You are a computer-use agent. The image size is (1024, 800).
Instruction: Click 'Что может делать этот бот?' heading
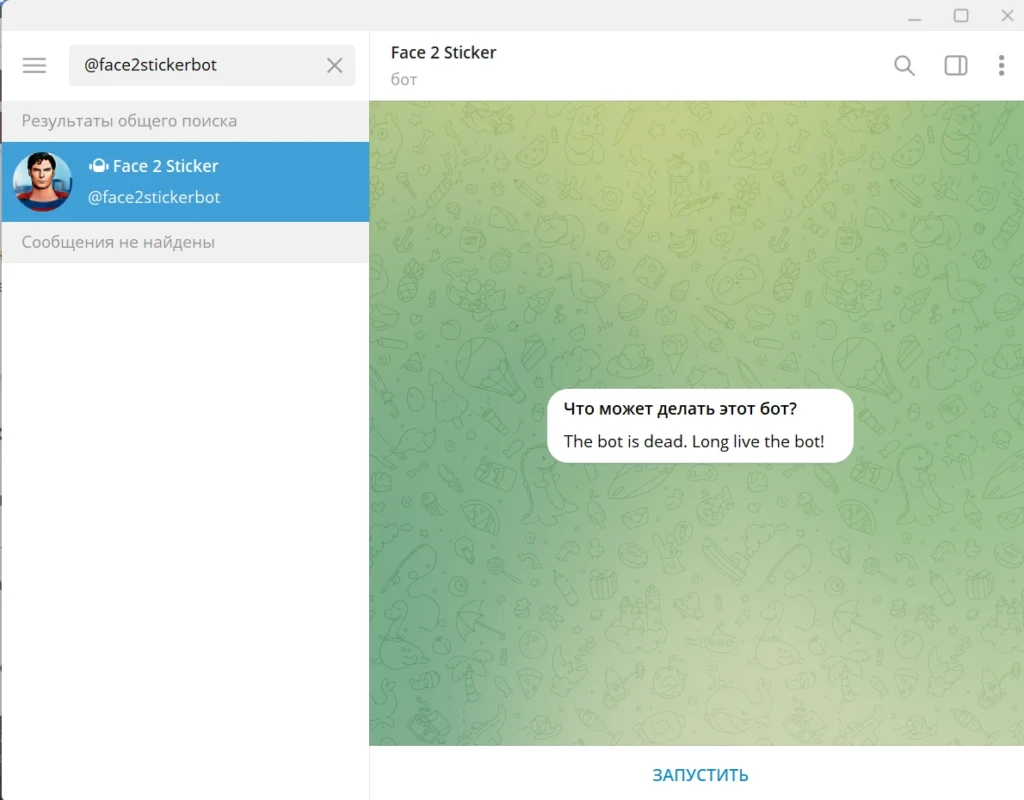click(680, 409)
